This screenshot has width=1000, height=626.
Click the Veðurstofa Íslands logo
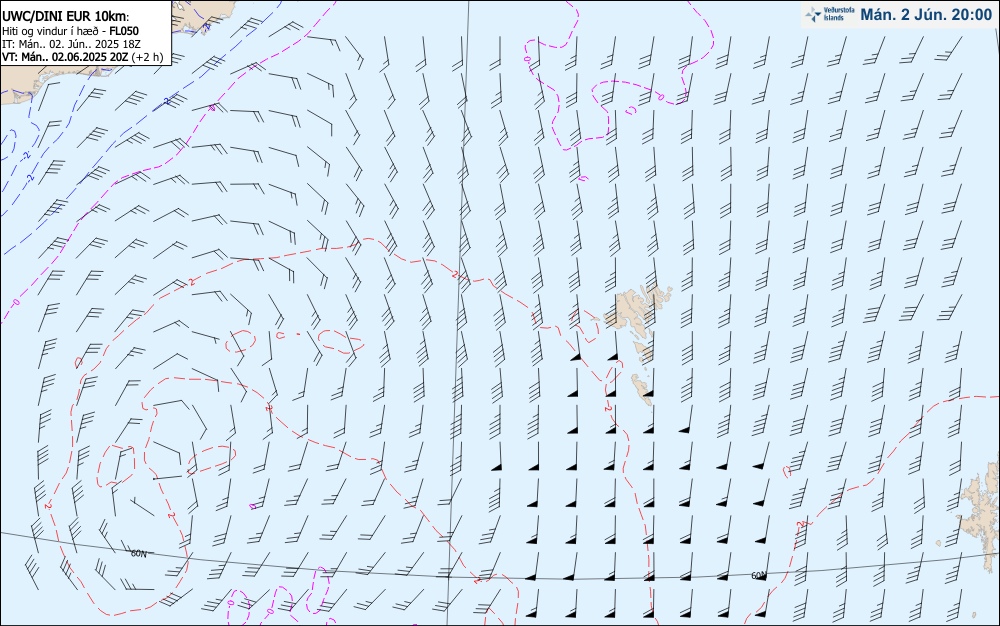tap(830, 14)
